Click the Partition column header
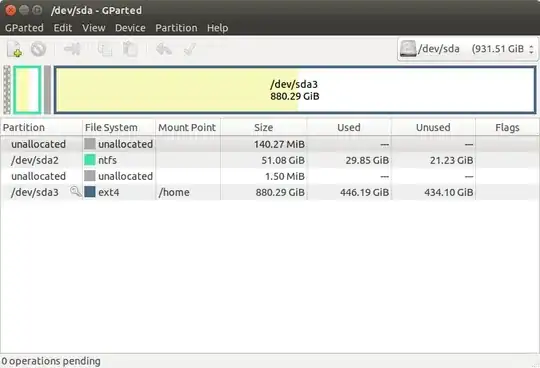The image size is (540, 368). [41, 127]
